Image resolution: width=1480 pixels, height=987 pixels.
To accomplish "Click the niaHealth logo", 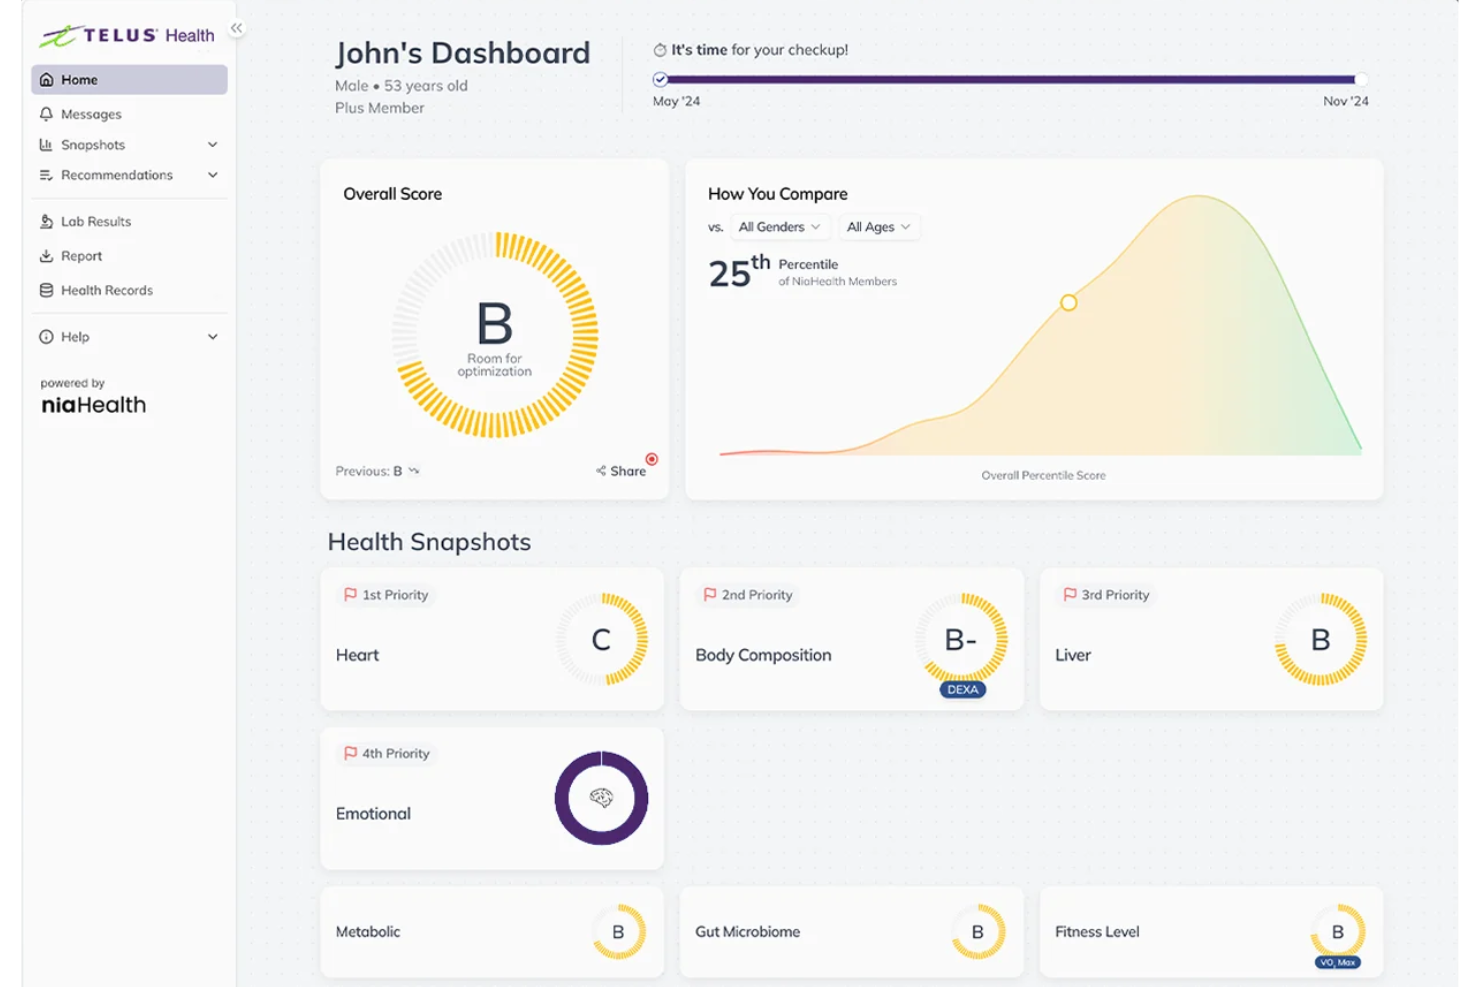I will point(94,405).
